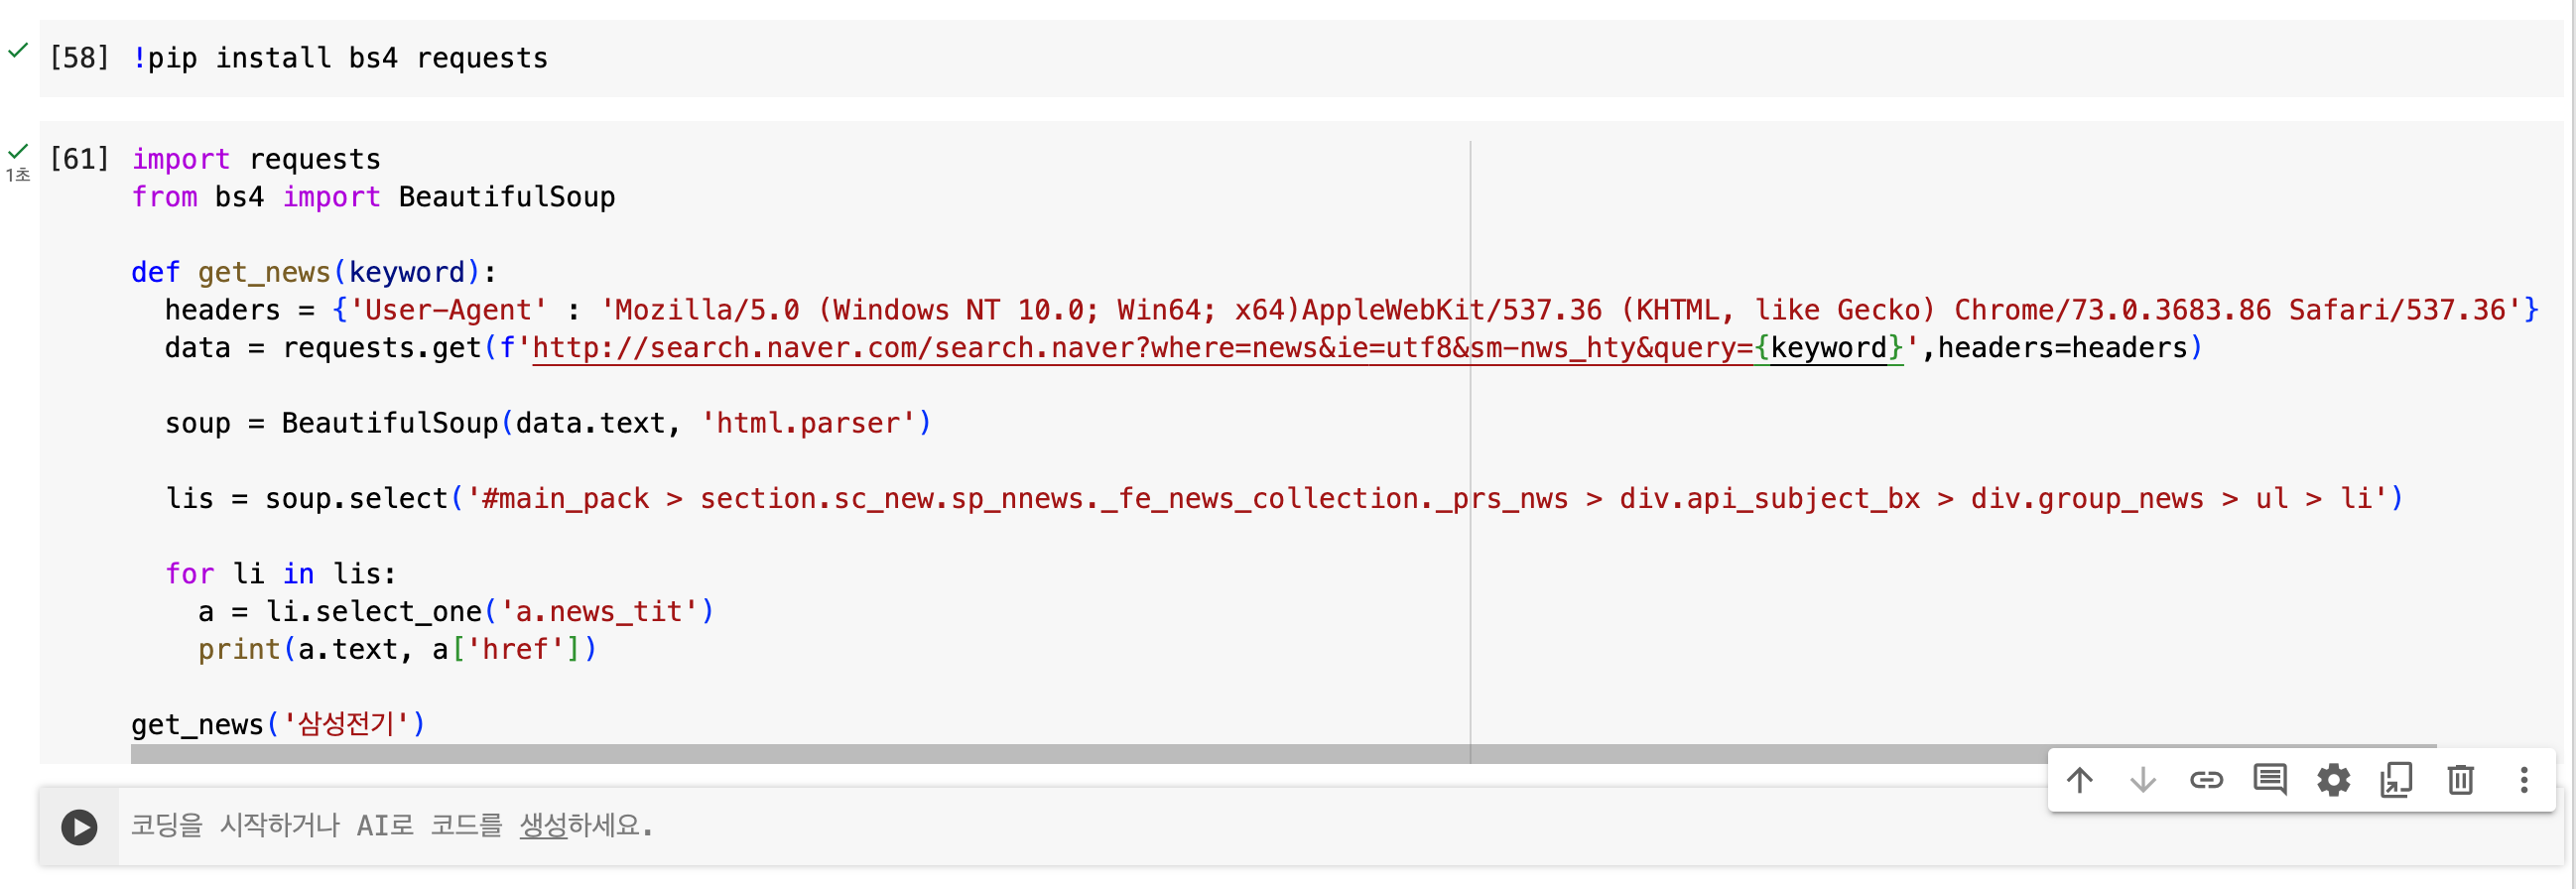Click the [61] cell execution indicator
Screen dimensions: 2576x889
[x=79, y=159]
